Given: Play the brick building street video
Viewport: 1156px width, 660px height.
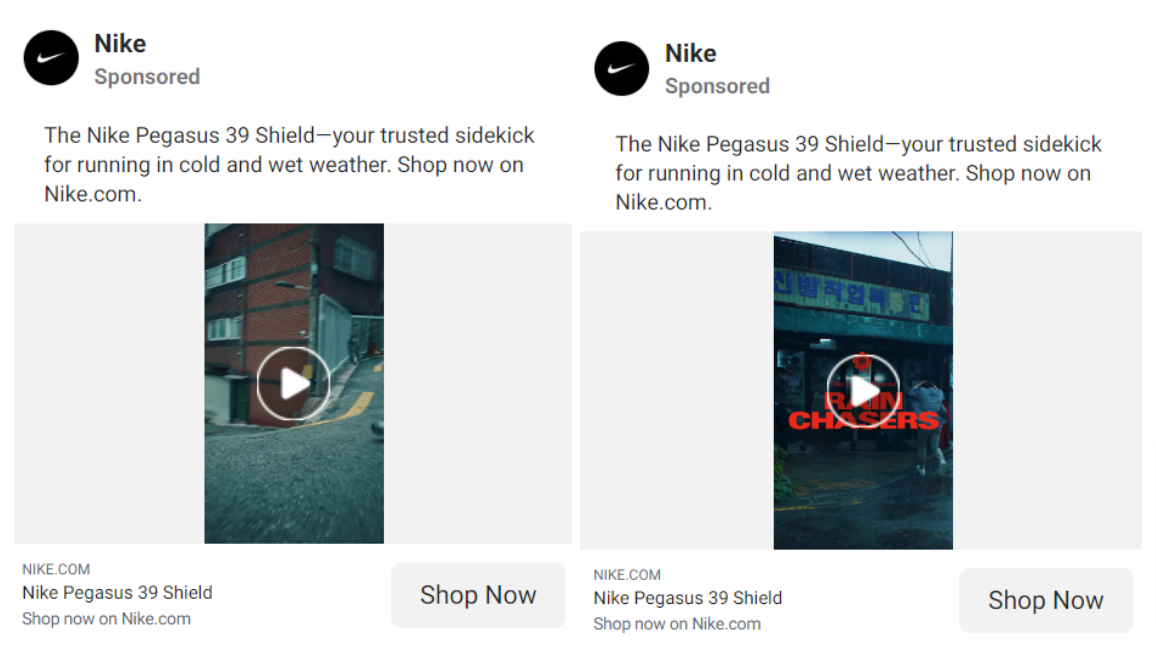Looking at the screenshot, I should pos(293,384).
